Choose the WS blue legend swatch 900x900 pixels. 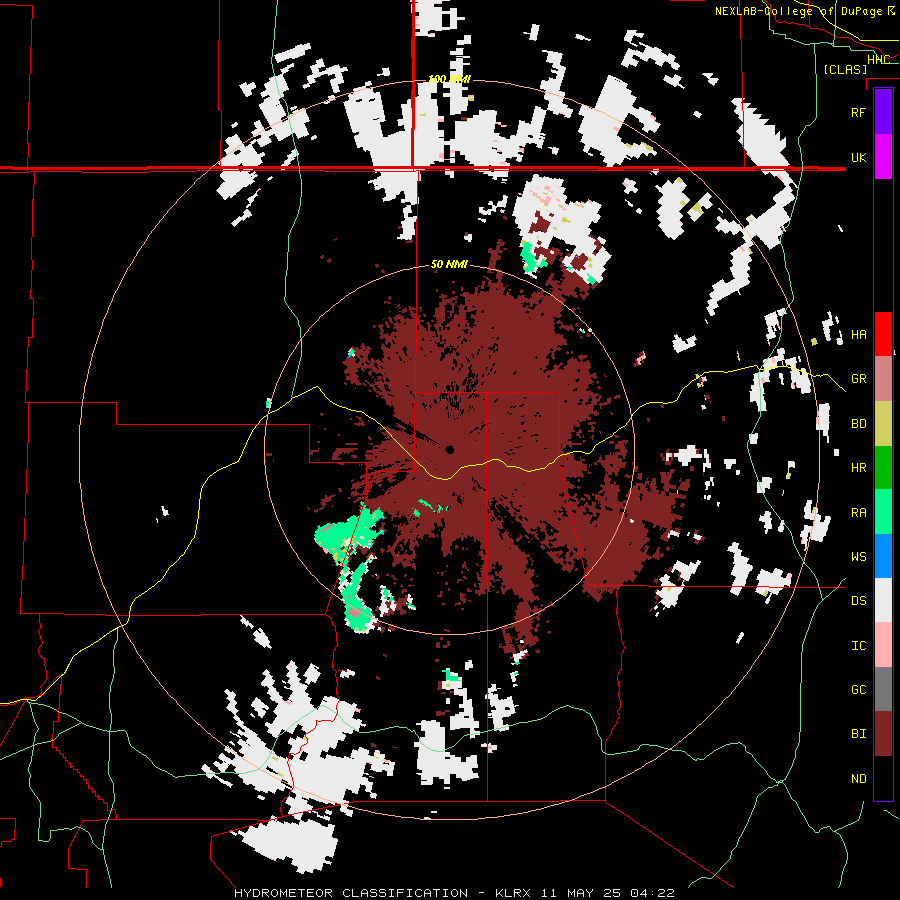[883, 556]
